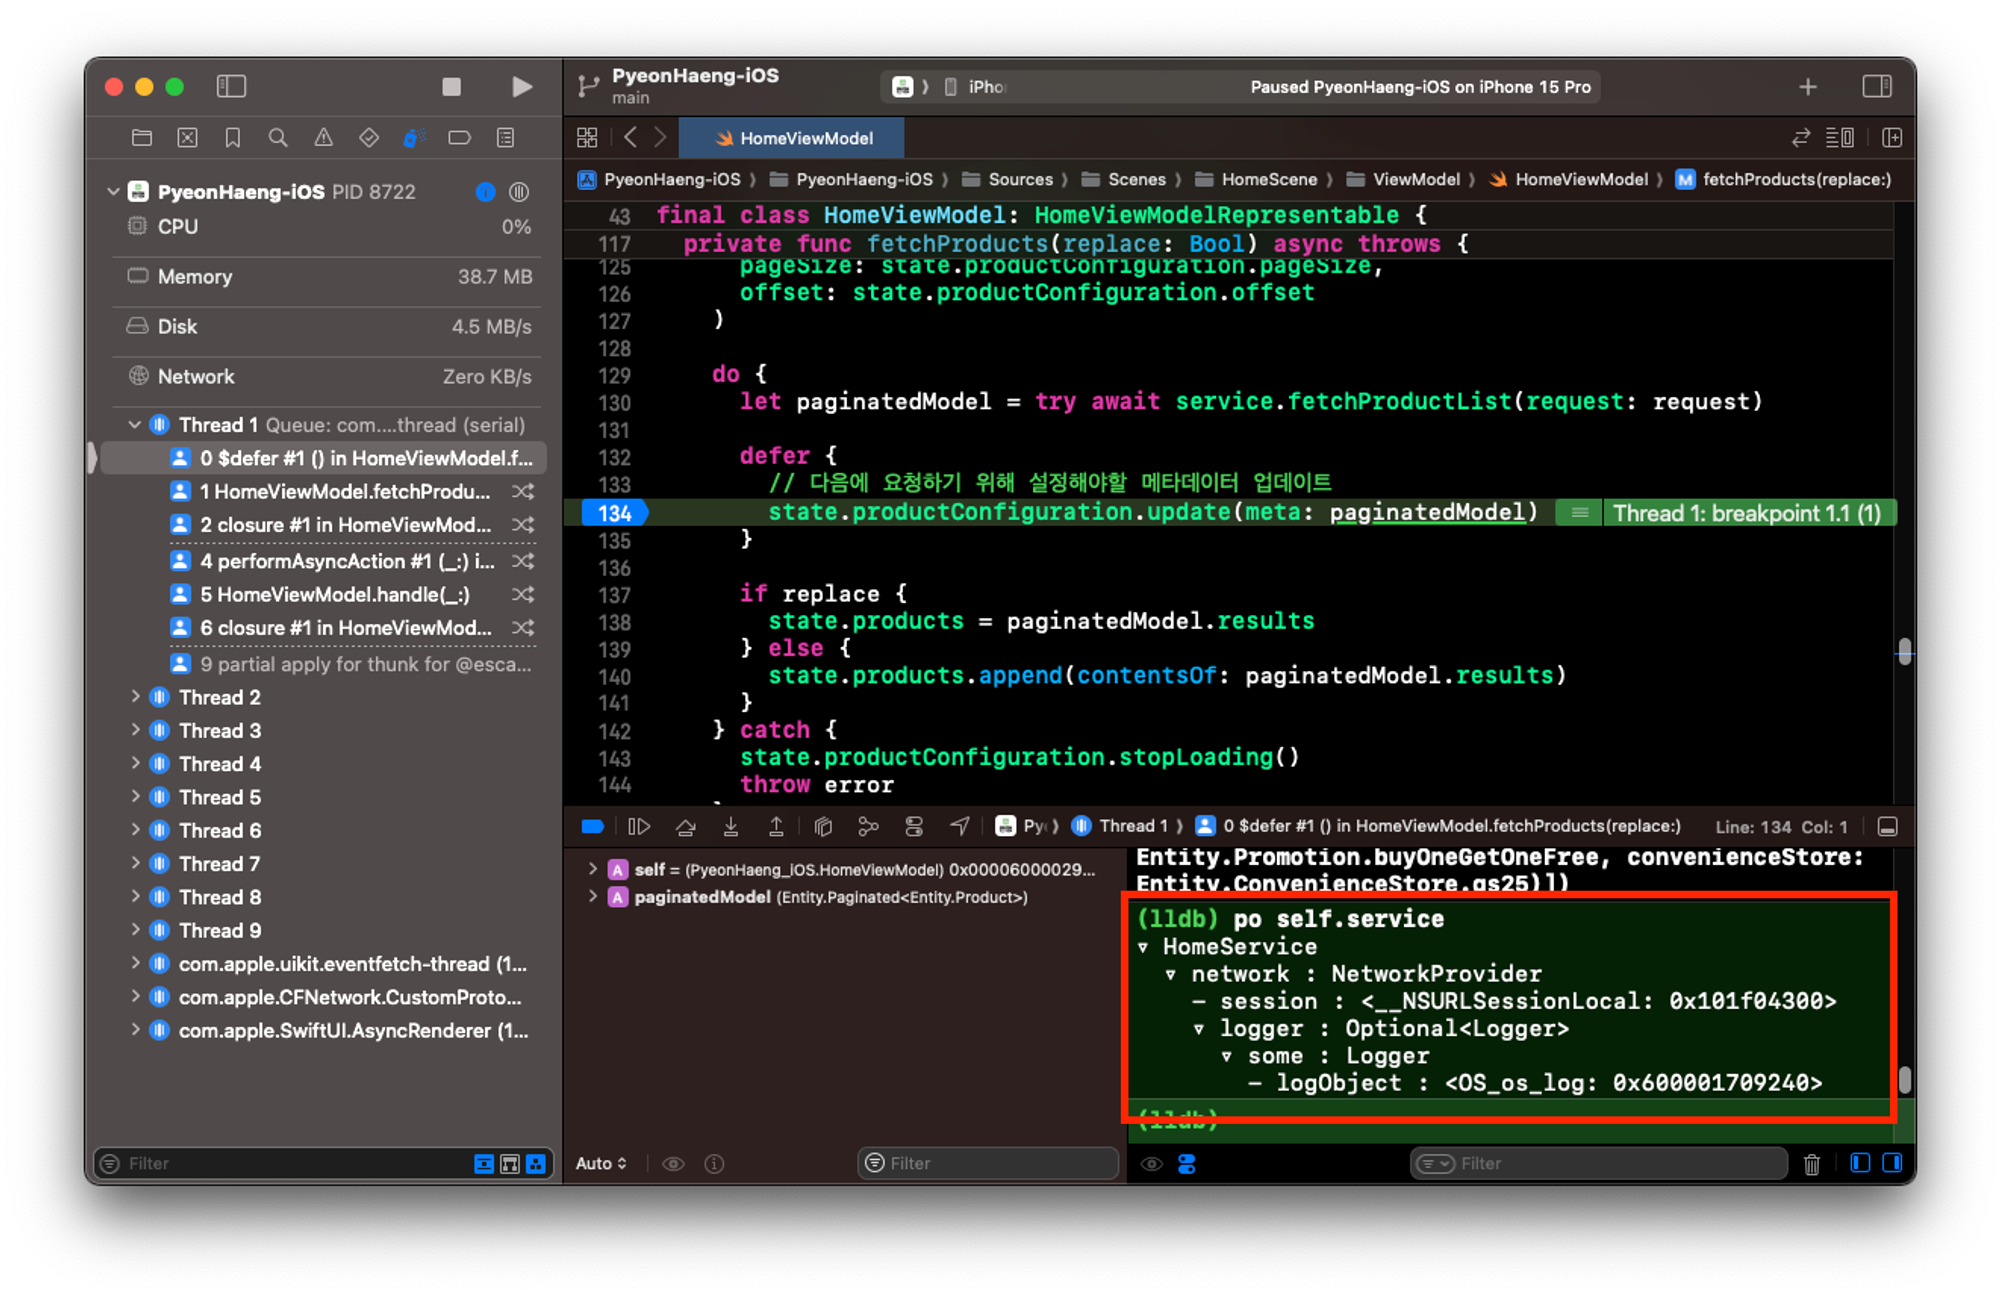The width and height of the screenshot is (2000, 1296).
Task: Toggle the breakpoint on line 134
Action: pyautogui.click(x=614, y=513)
